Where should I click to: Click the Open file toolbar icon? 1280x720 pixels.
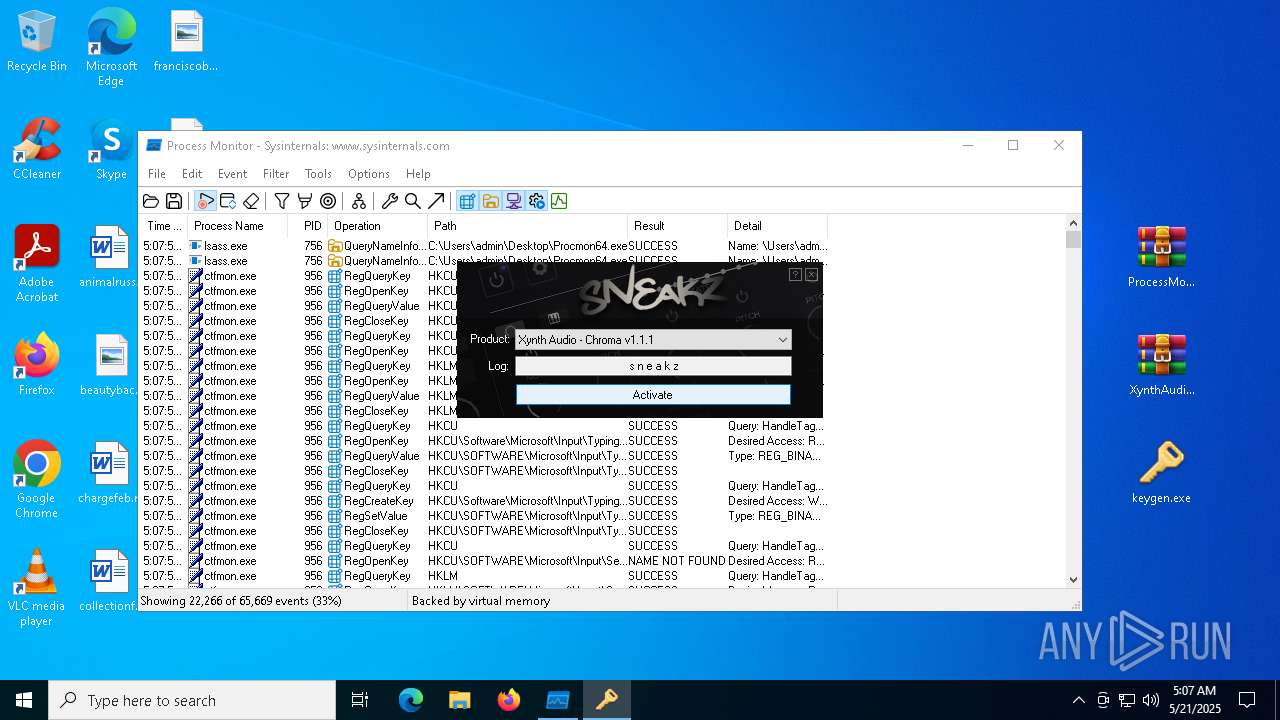tap(151, 201)
